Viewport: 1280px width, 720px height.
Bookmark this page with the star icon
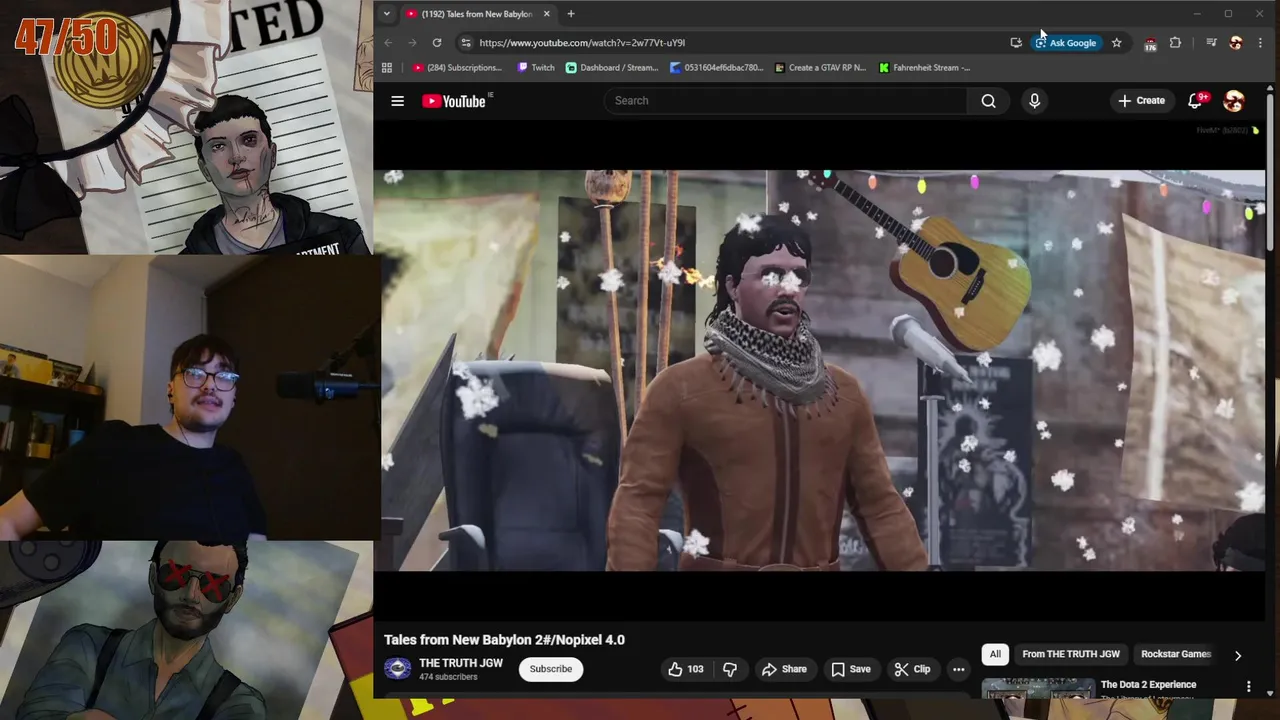tap(1116, 43)
